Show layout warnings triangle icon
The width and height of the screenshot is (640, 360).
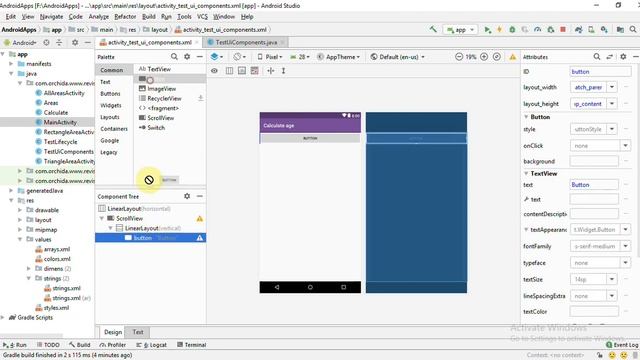513,57
